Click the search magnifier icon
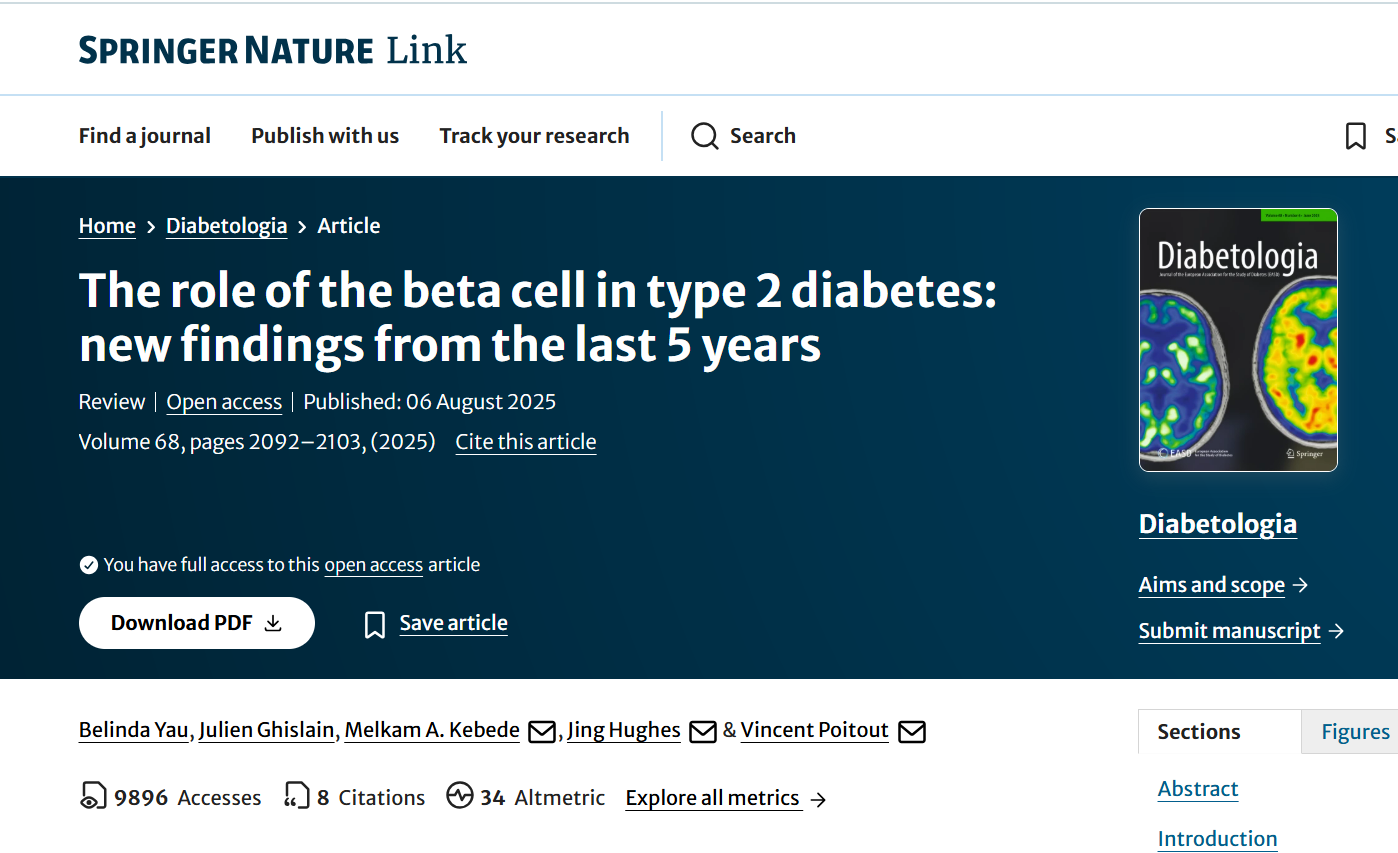The height and width of the screenshot is (853, 1398). [704, 136]
